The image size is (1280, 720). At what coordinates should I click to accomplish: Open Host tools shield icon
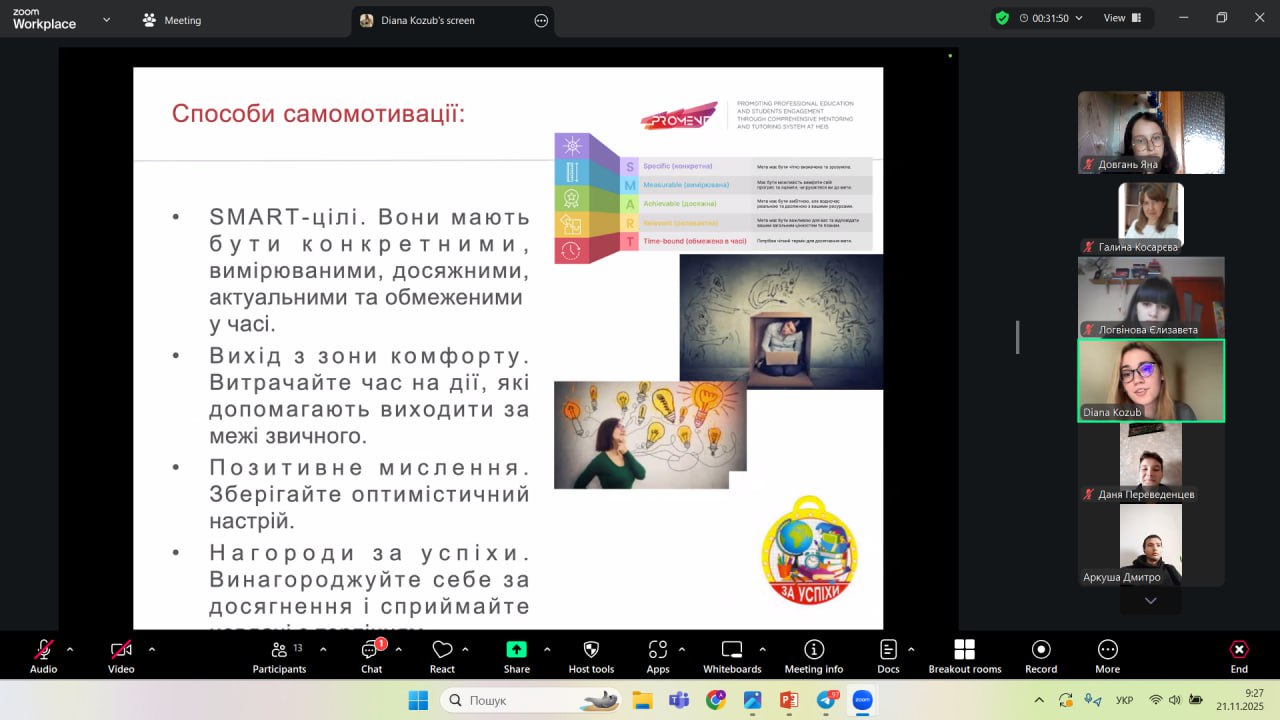tap(590, 656)
